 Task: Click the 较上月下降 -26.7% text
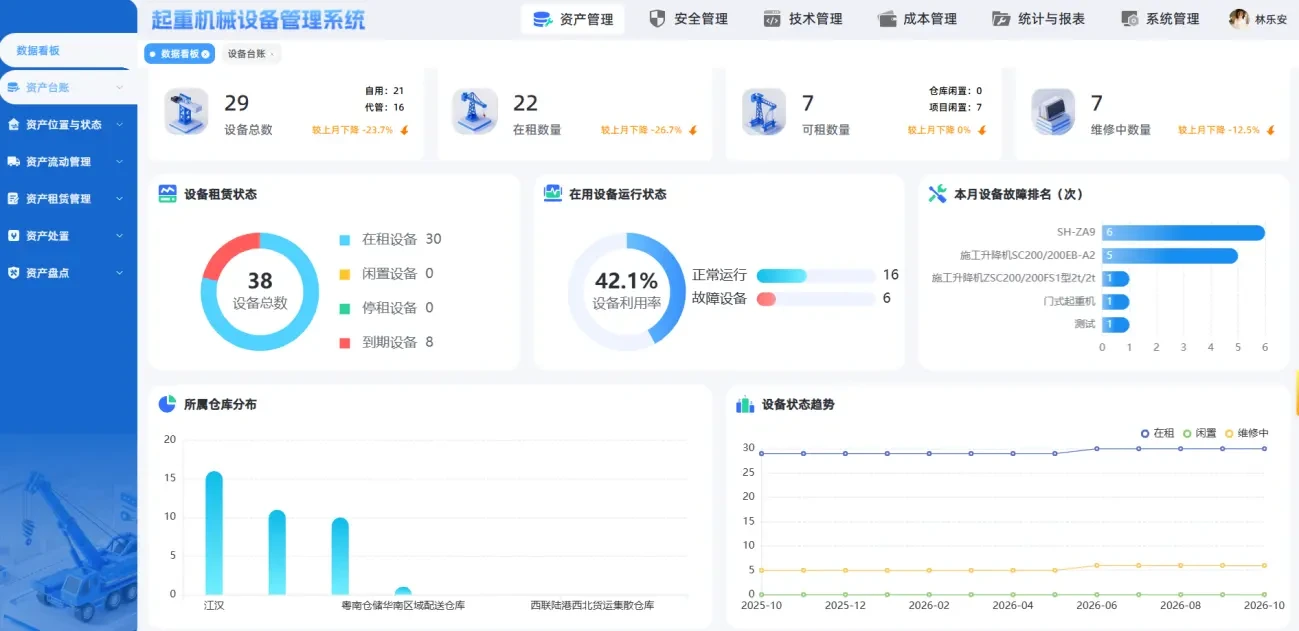(x=641, y=130)
